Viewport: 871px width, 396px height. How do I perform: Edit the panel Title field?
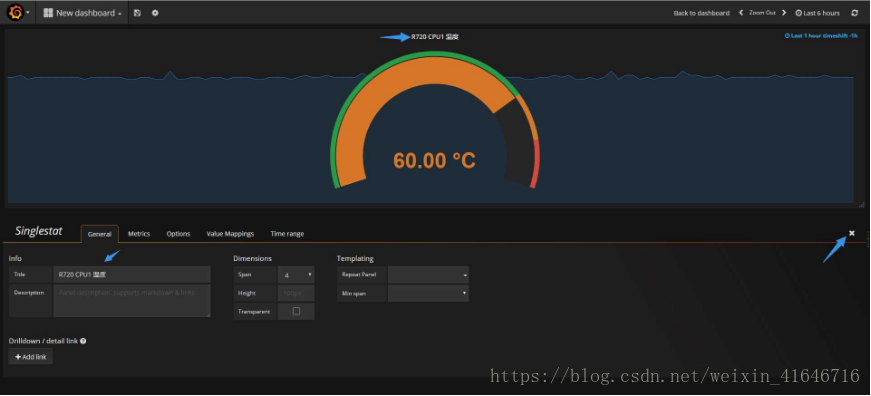coord(132,274)
